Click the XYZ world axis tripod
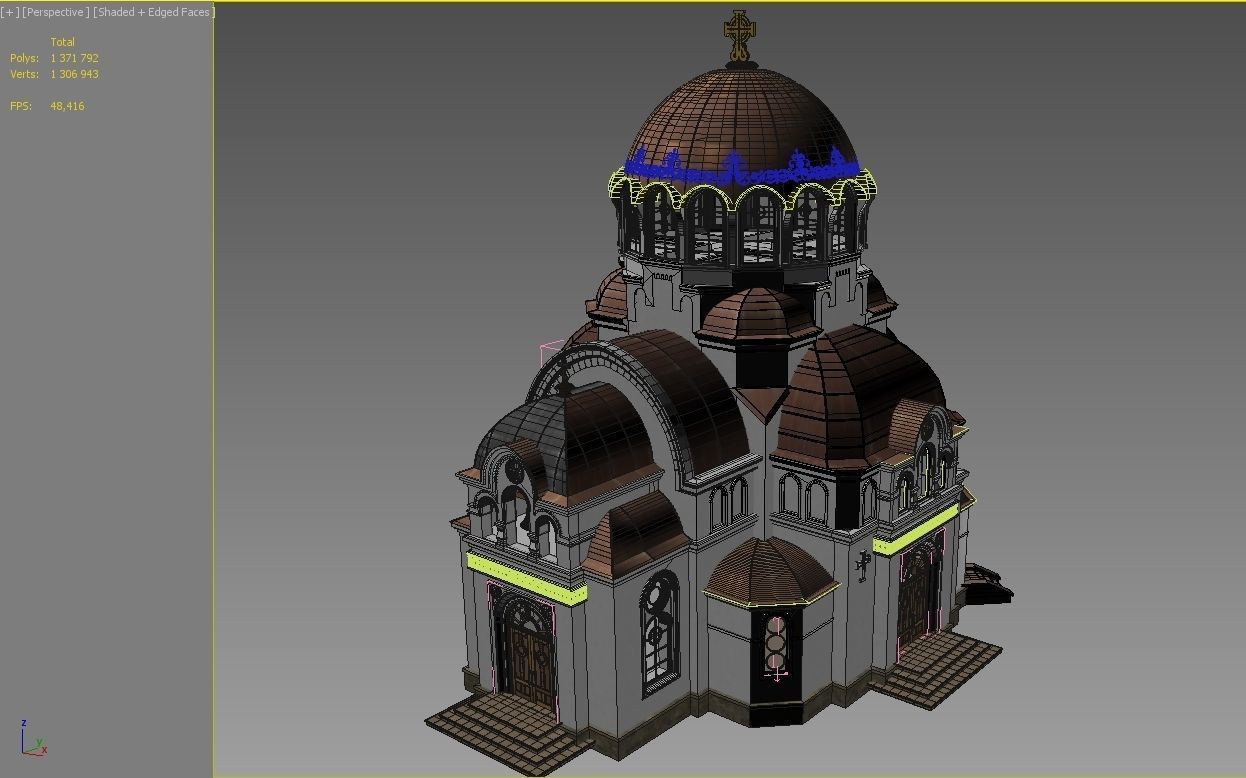The width and height of the screenshot is (1246, 778). pos(33,738)
